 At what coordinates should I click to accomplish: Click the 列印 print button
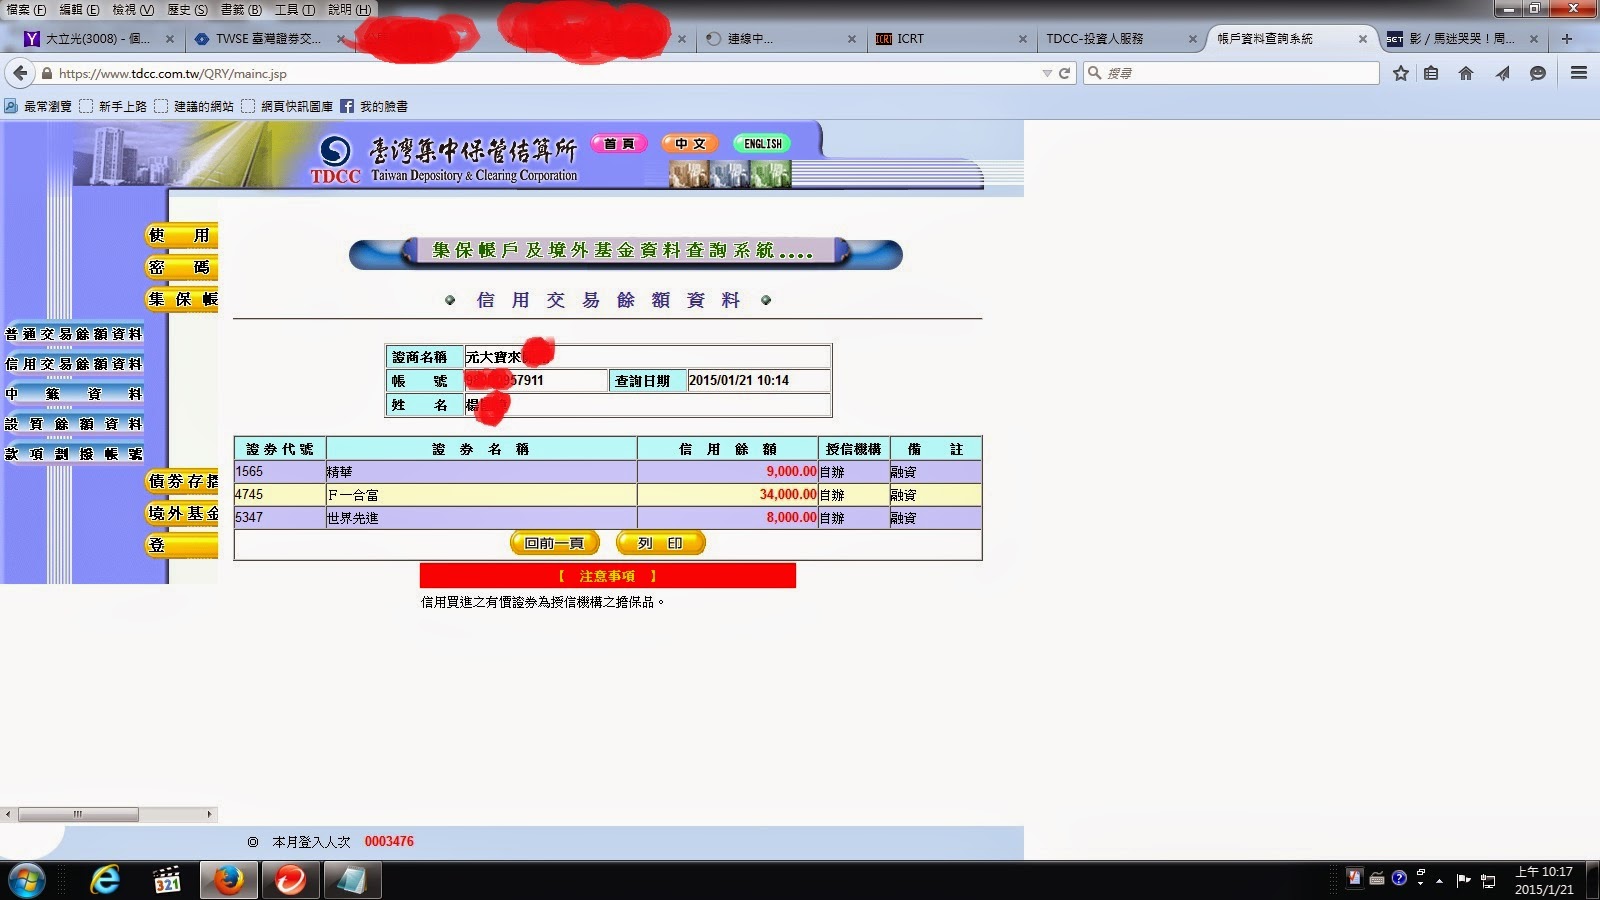661,543
